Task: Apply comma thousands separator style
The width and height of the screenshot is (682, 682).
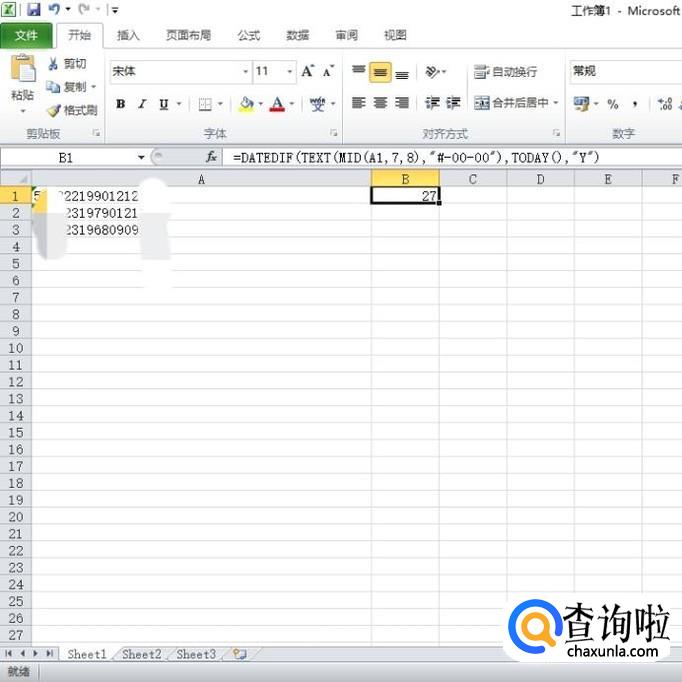Action: pyautogui.click(x=635, y=104)
